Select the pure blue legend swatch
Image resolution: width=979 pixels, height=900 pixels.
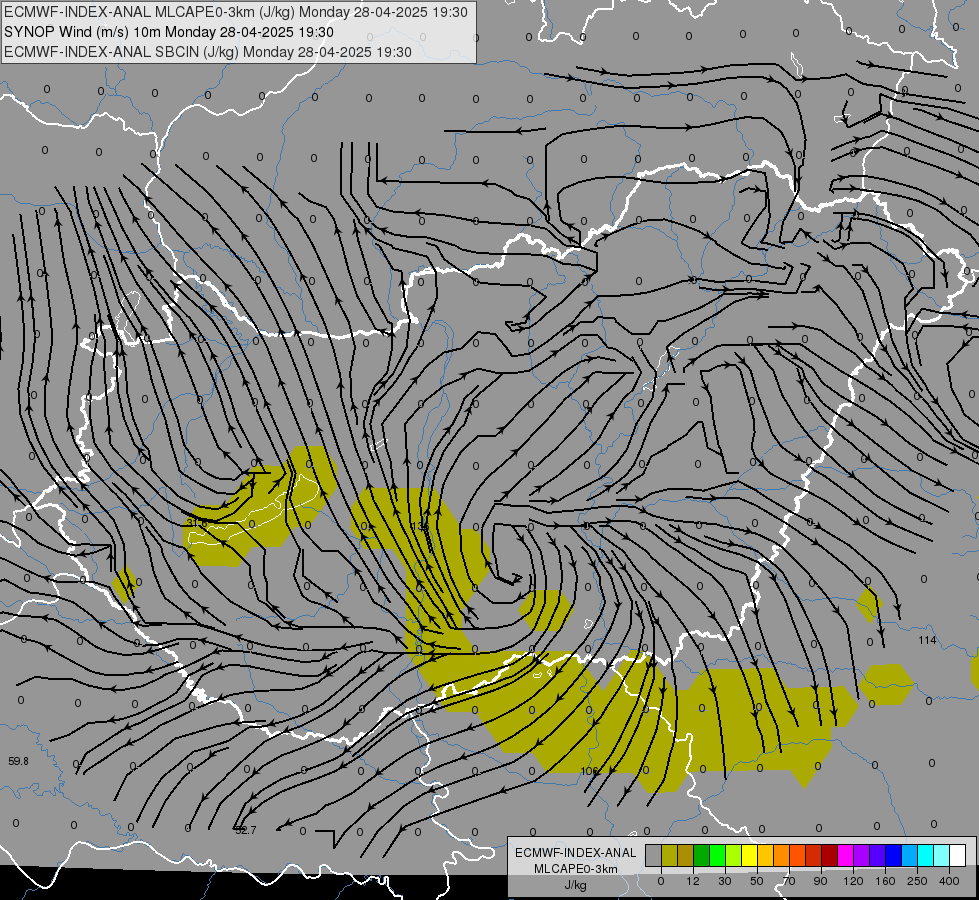893,856
